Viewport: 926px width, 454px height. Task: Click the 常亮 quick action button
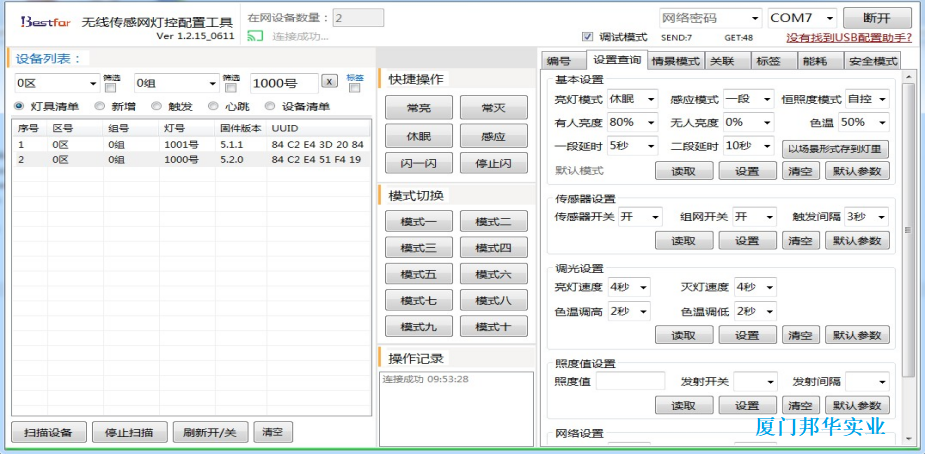(419, 108)
